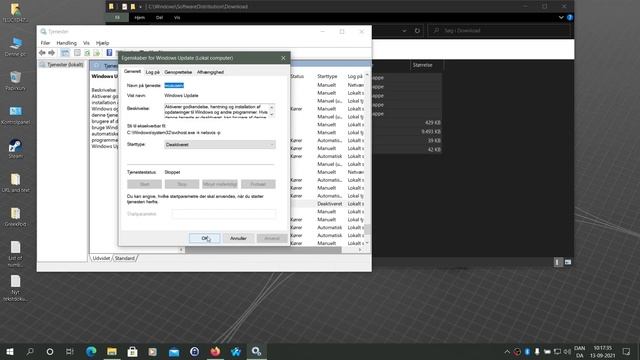Screen dimensions: 640x360
Task: Click the Refresh icon in Explorer address bar
Action: coord(417,31)
